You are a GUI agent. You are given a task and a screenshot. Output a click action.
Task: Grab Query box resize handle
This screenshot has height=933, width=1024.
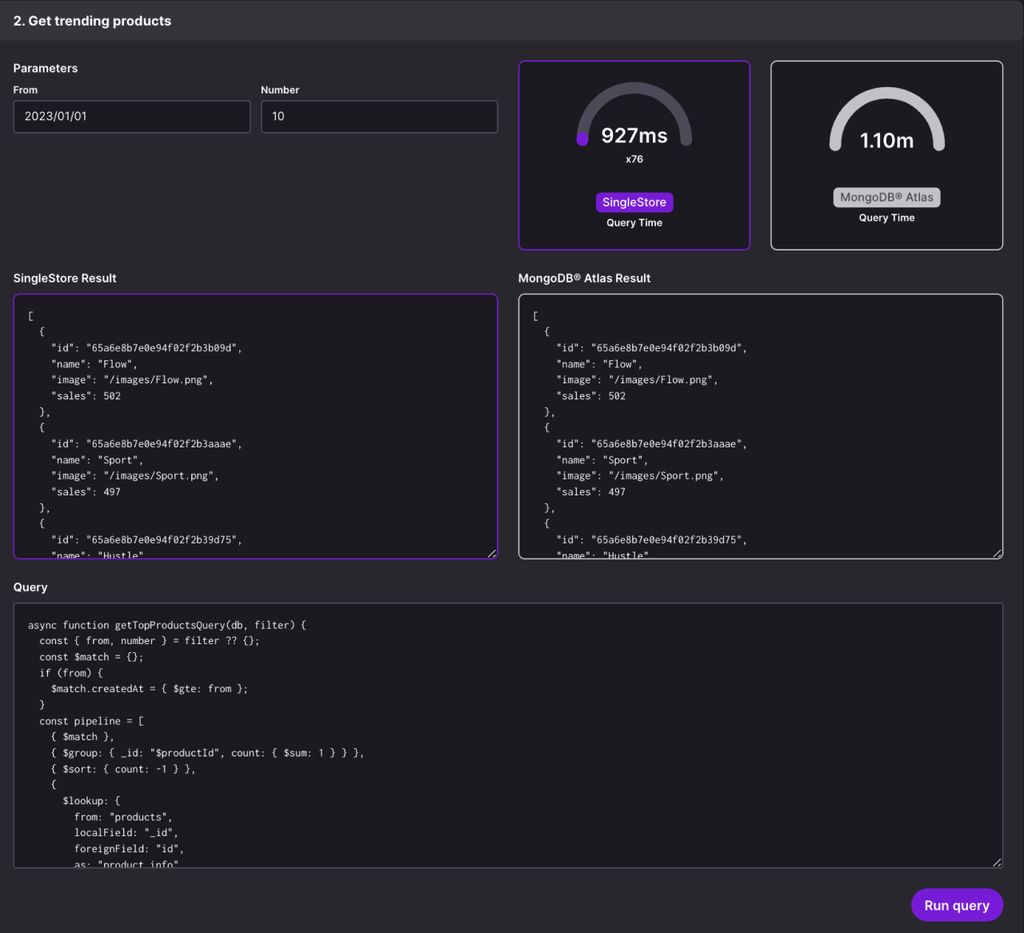point(997,862)
